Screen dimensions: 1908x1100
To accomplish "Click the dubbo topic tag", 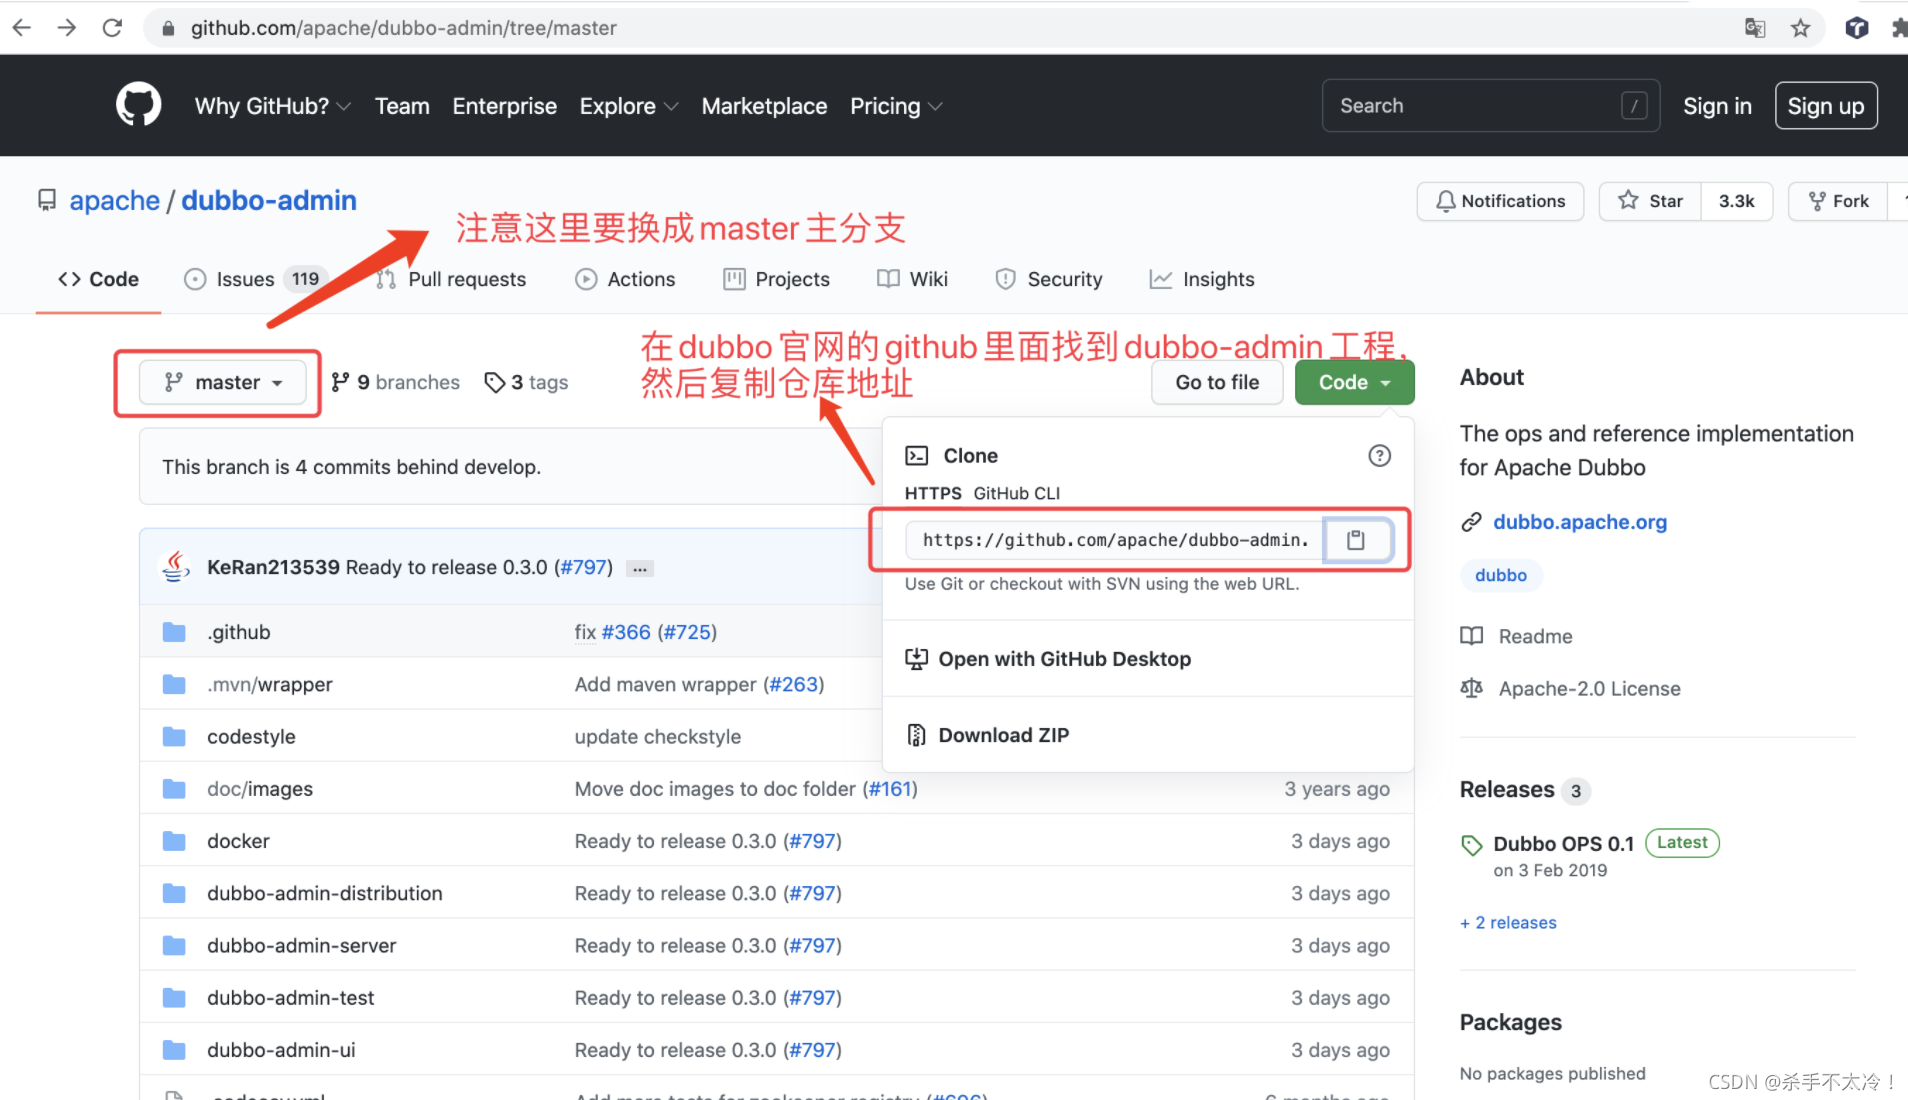I will click(x=1500, y=575).
